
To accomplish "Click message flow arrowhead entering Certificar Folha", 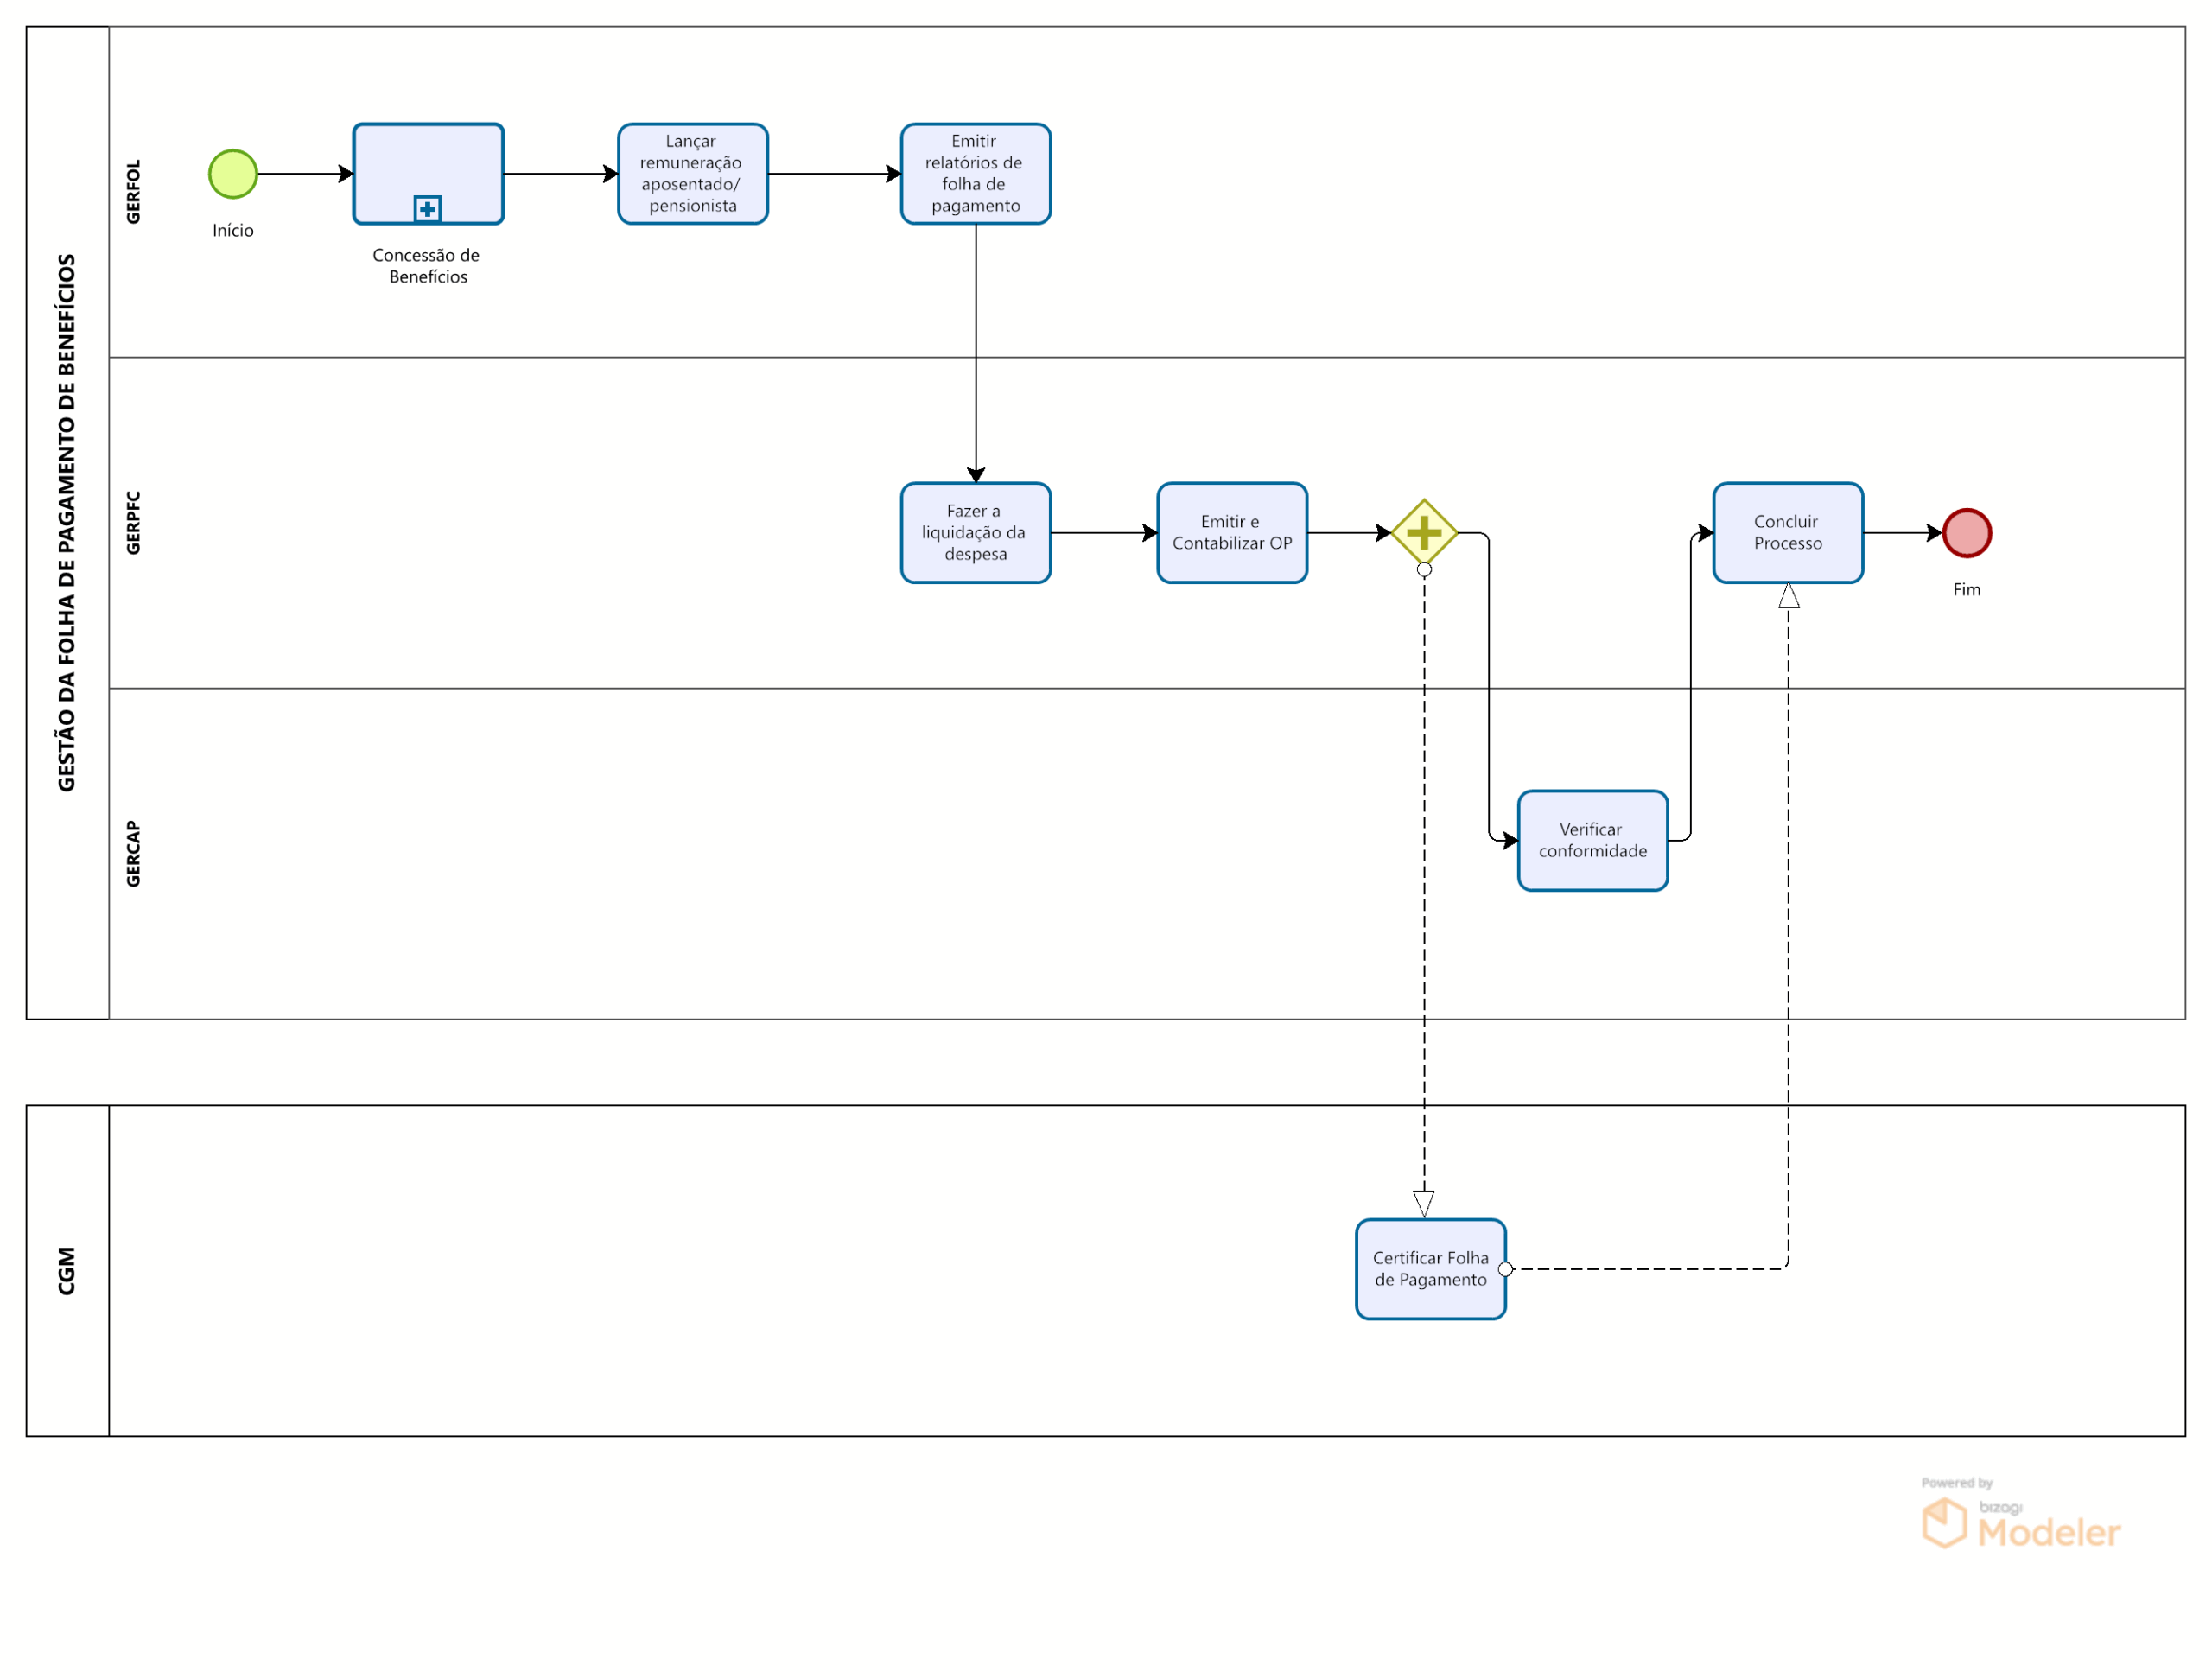I will click(1424, 1203).
